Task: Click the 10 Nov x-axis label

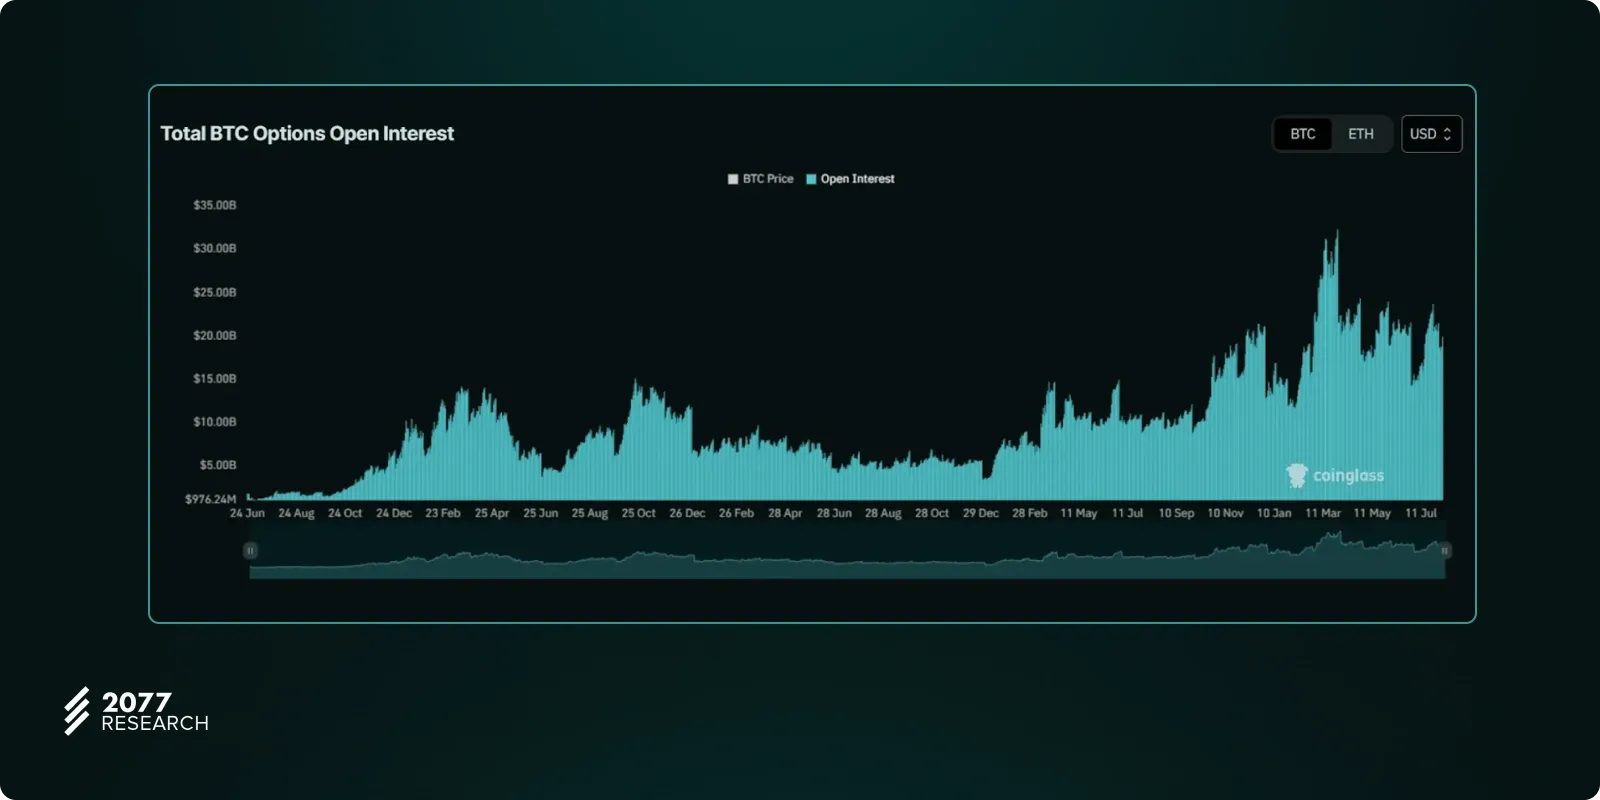Action: coord(1225,513)
